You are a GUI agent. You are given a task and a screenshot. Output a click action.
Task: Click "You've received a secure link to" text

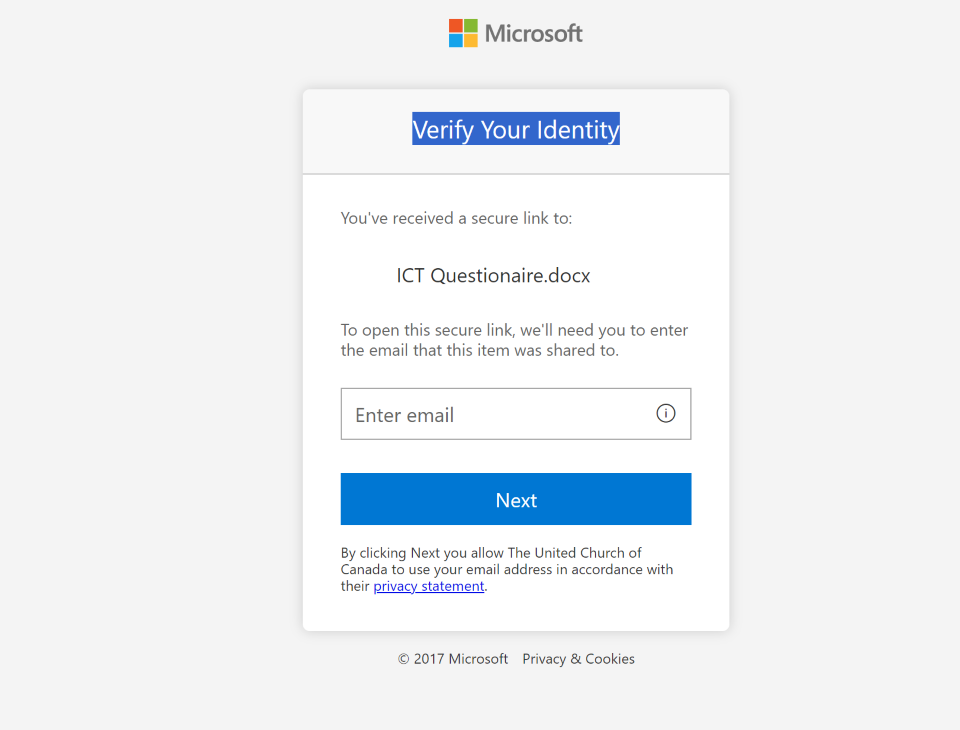click(x=456, y=219)
